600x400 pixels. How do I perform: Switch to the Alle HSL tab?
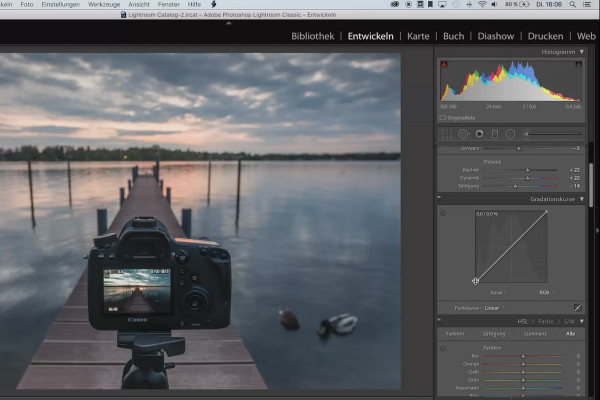pos(571,334)
